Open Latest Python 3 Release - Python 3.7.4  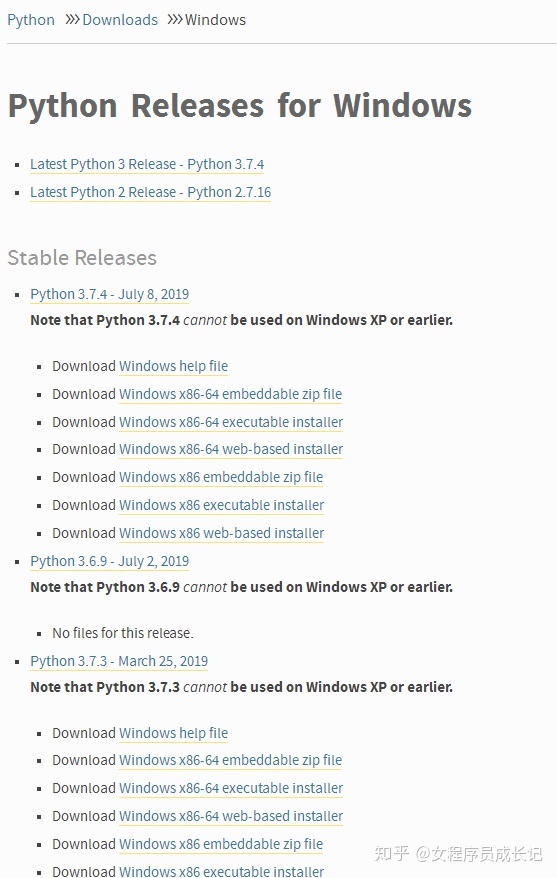[x=147, y=164]
